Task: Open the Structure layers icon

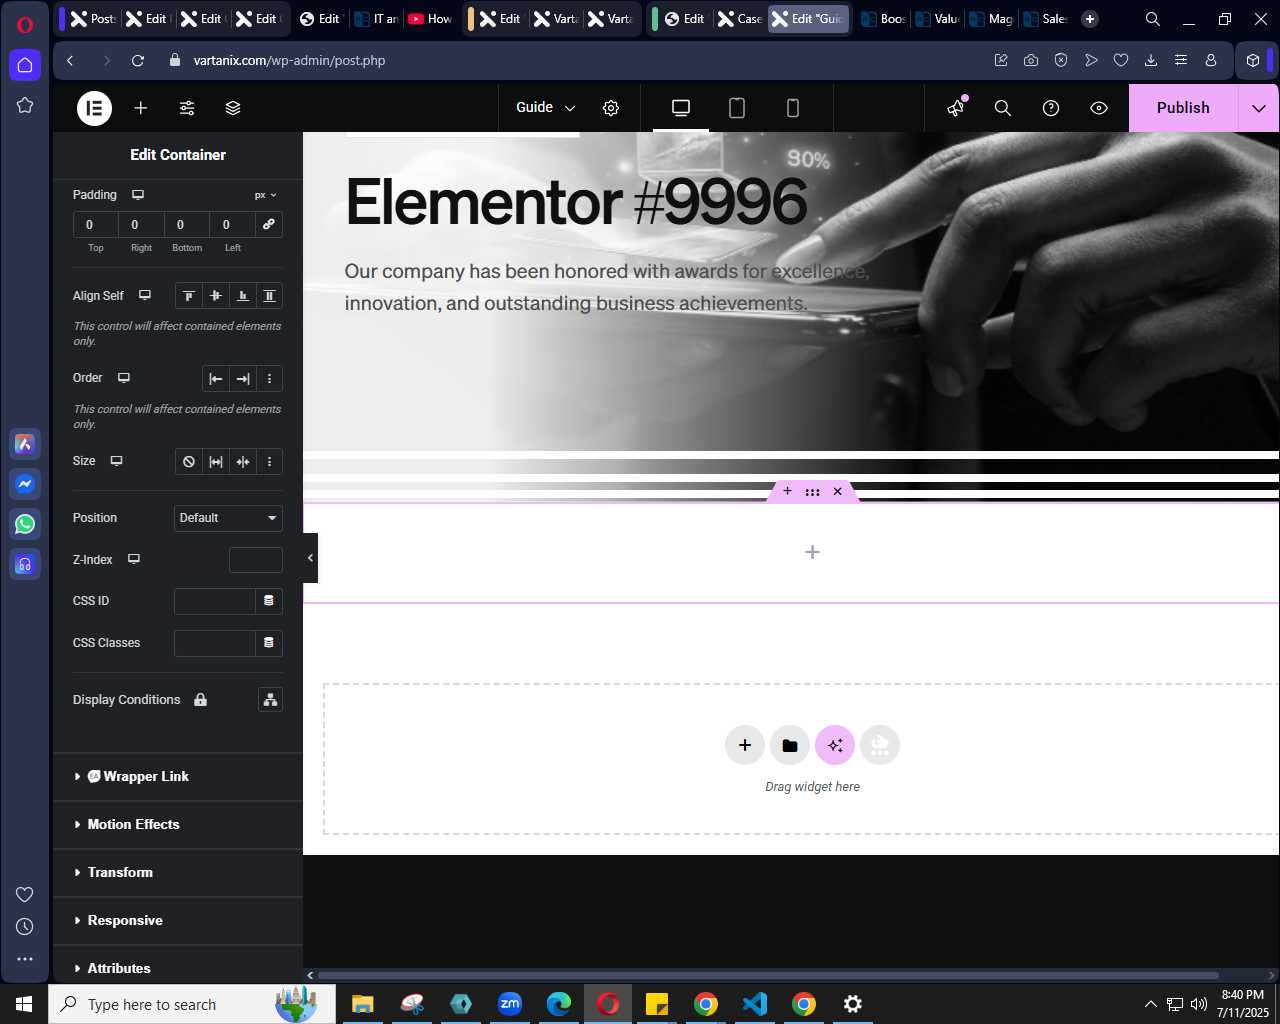Action: click(x=233, y=108)
